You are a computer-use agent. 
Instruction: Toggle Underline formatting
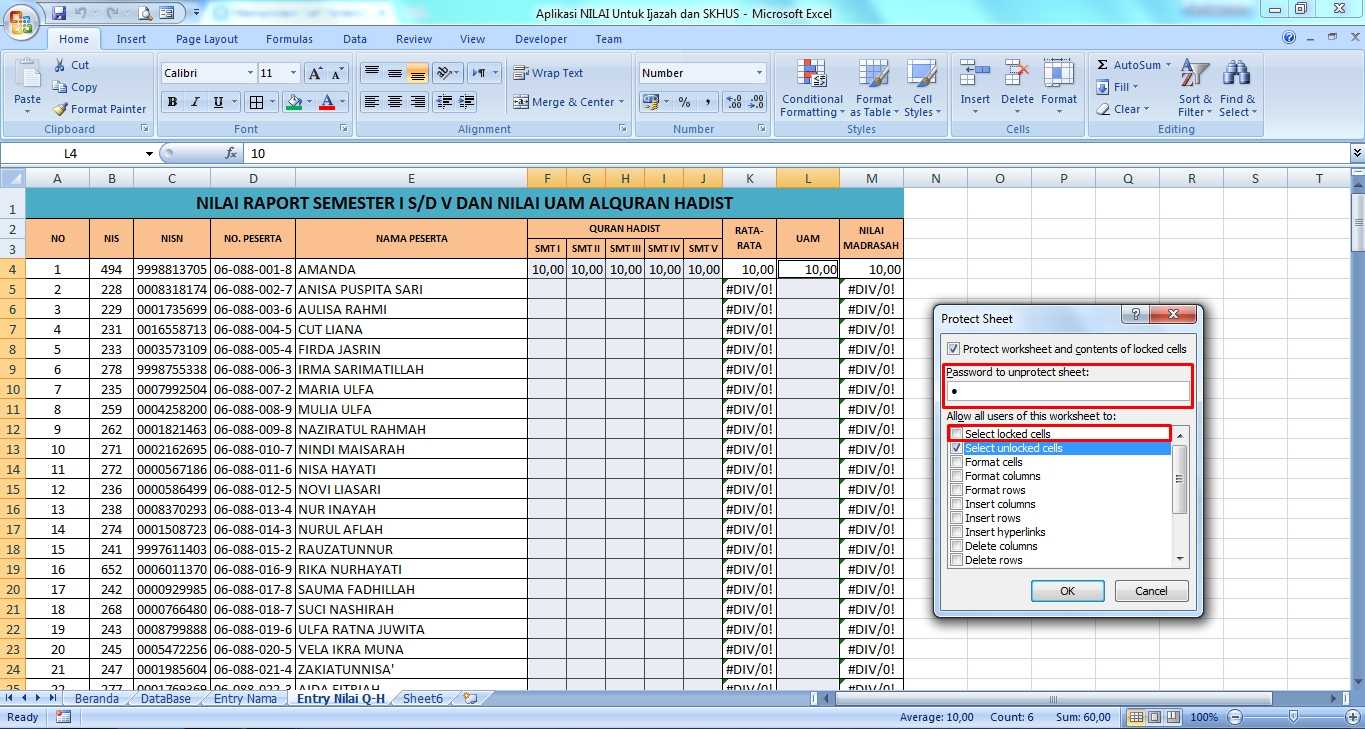pos(217,102)
